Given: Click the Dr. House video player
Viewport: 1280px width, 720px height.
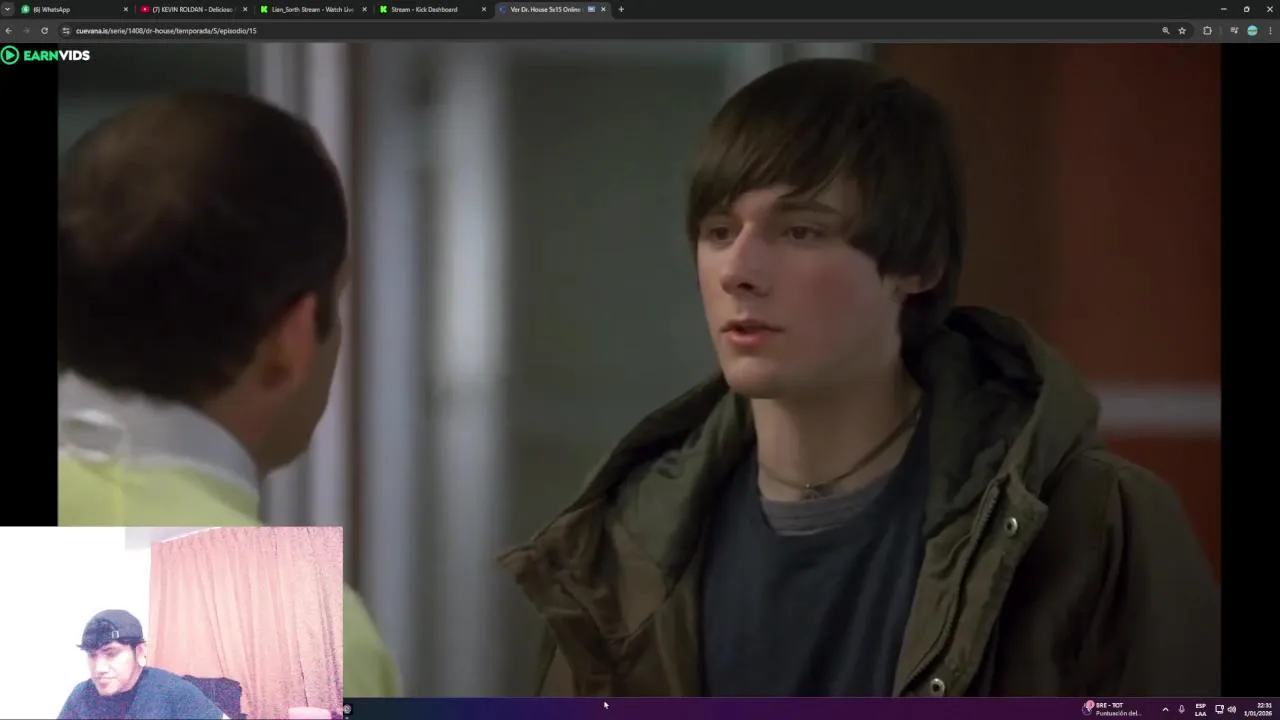Looking at the screenshot, I should [x=639, y=370].
